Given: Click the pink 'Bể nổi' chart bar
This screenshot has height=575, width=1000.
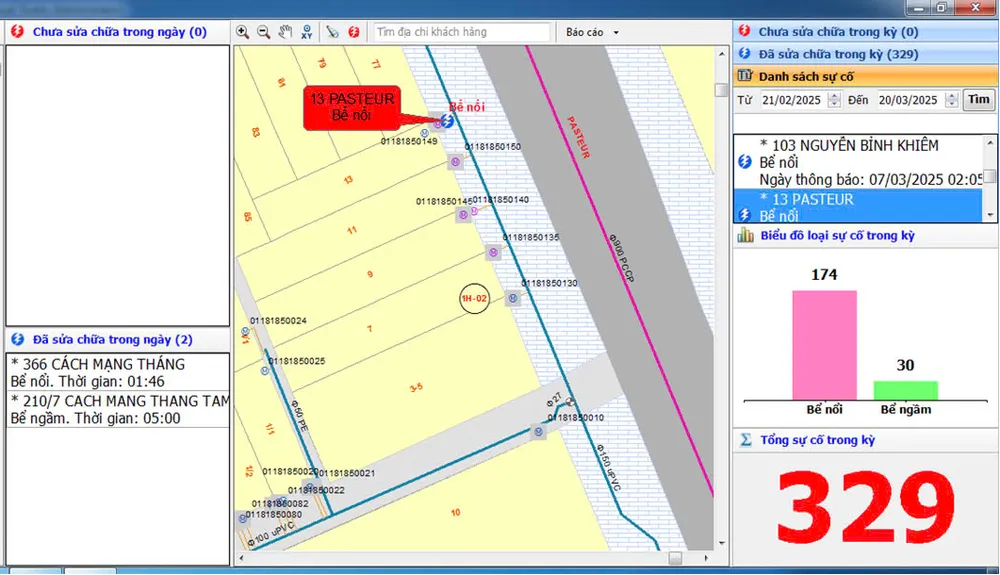Looking at the screenshot, I should pos(824,345).
